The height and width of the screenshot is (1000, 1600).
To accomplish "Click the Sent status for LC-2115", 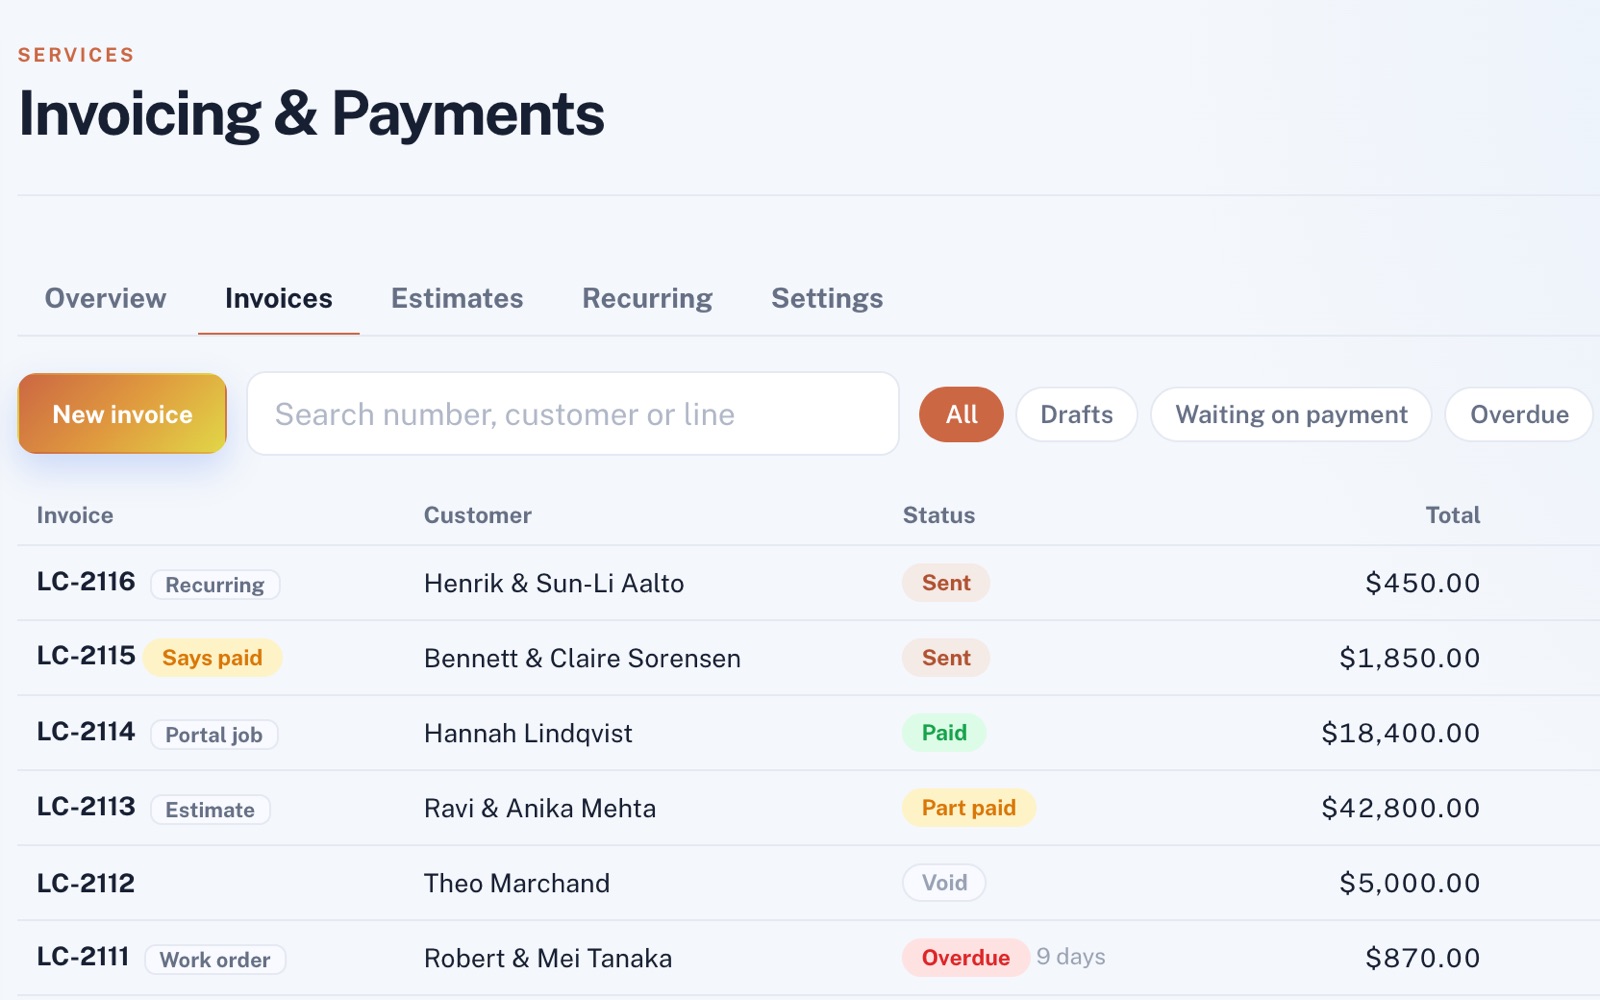I will [946, 658].
